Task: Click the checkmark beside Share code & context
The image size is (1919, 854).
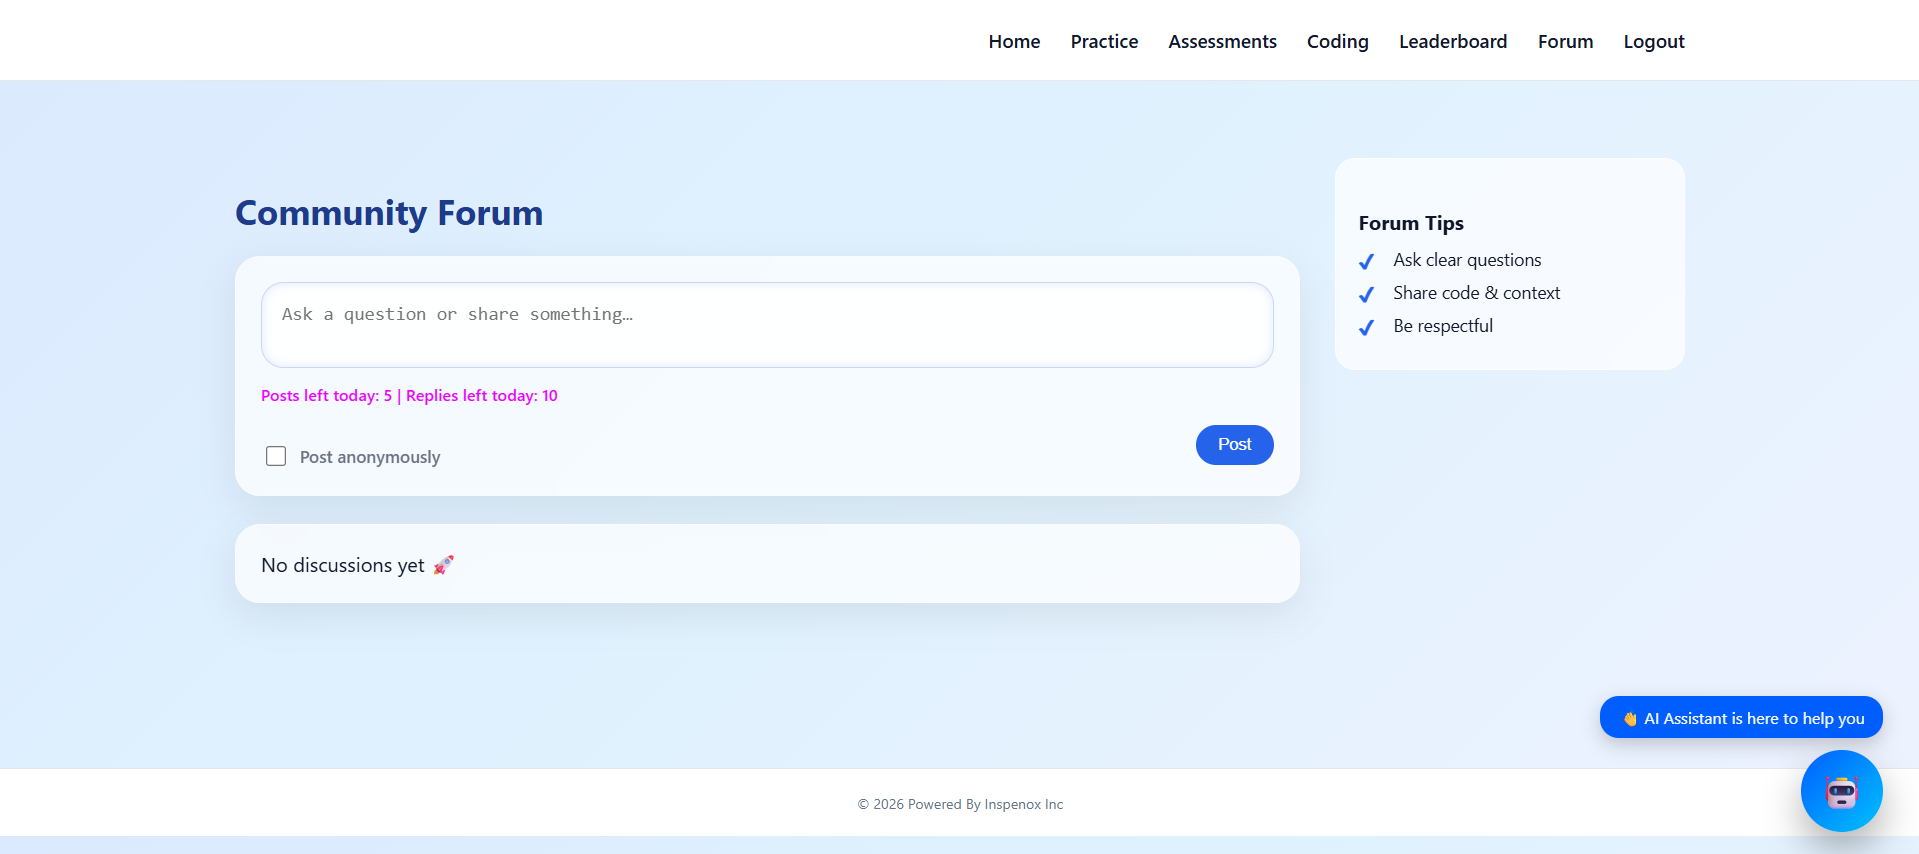Action: pos(1366,294)
